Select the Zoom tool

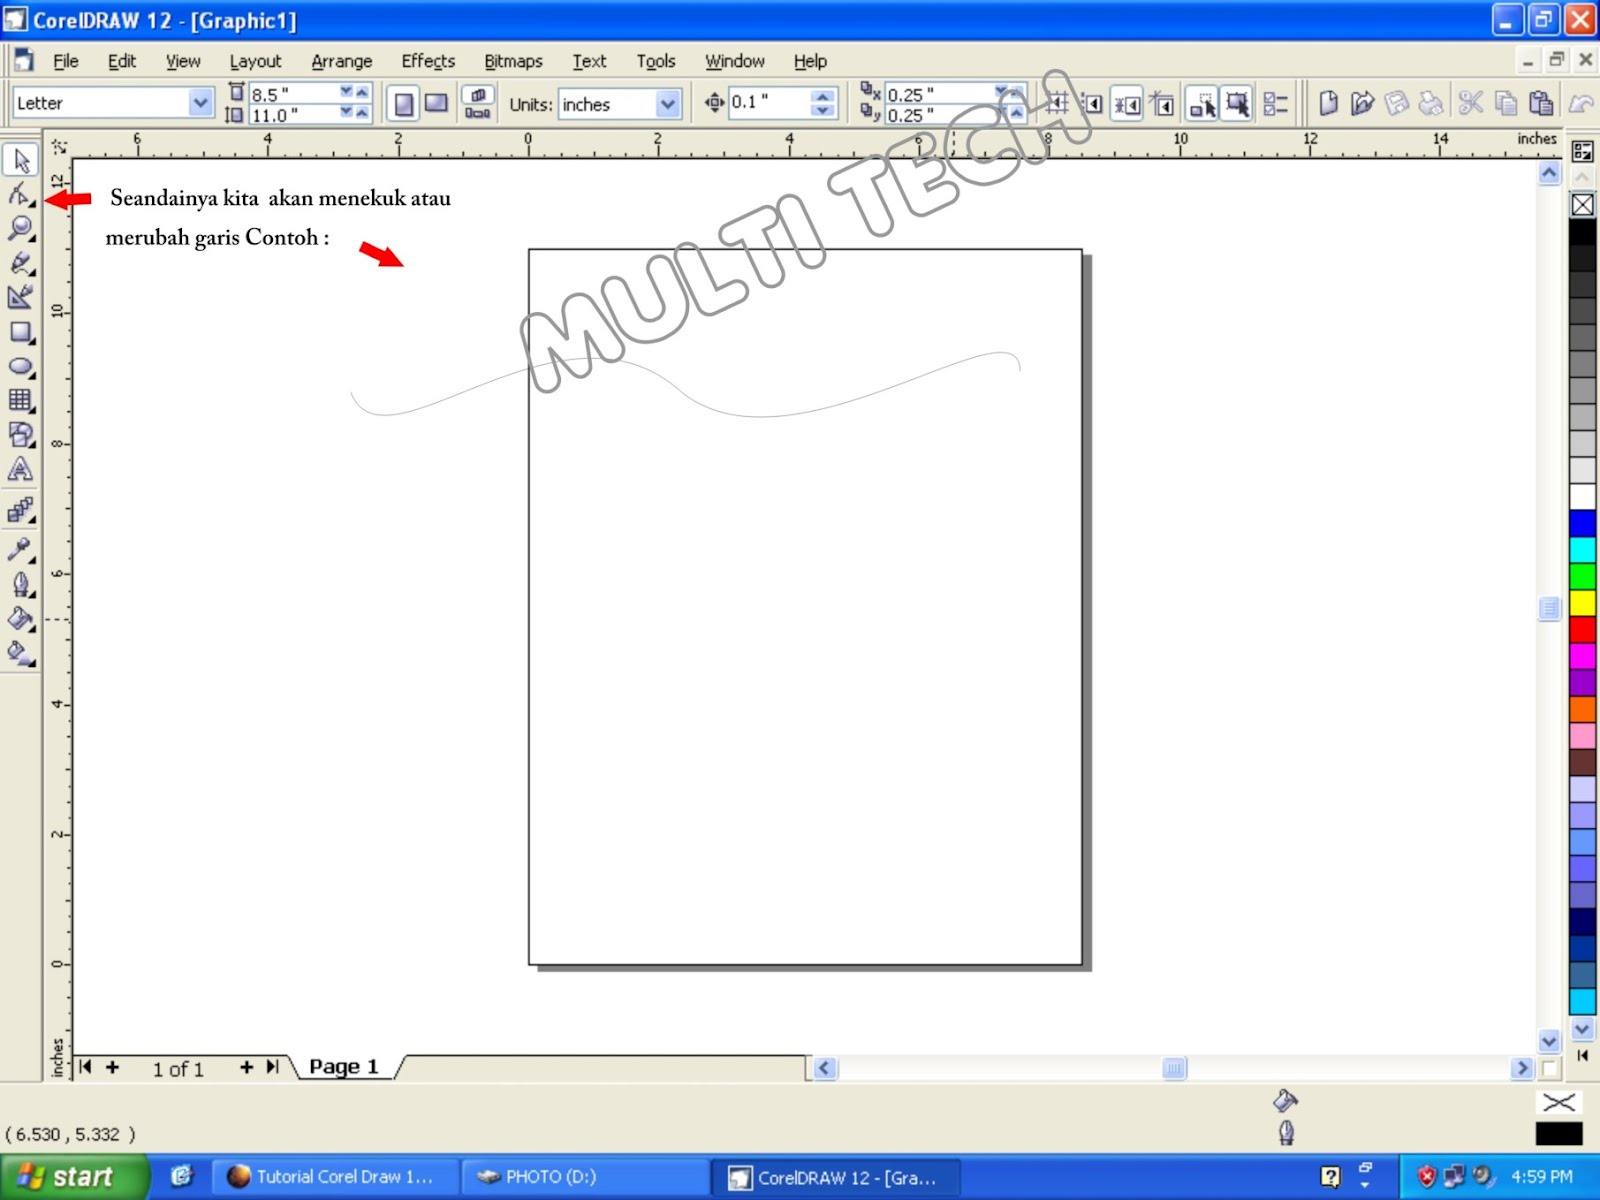(x=20, y=228)
